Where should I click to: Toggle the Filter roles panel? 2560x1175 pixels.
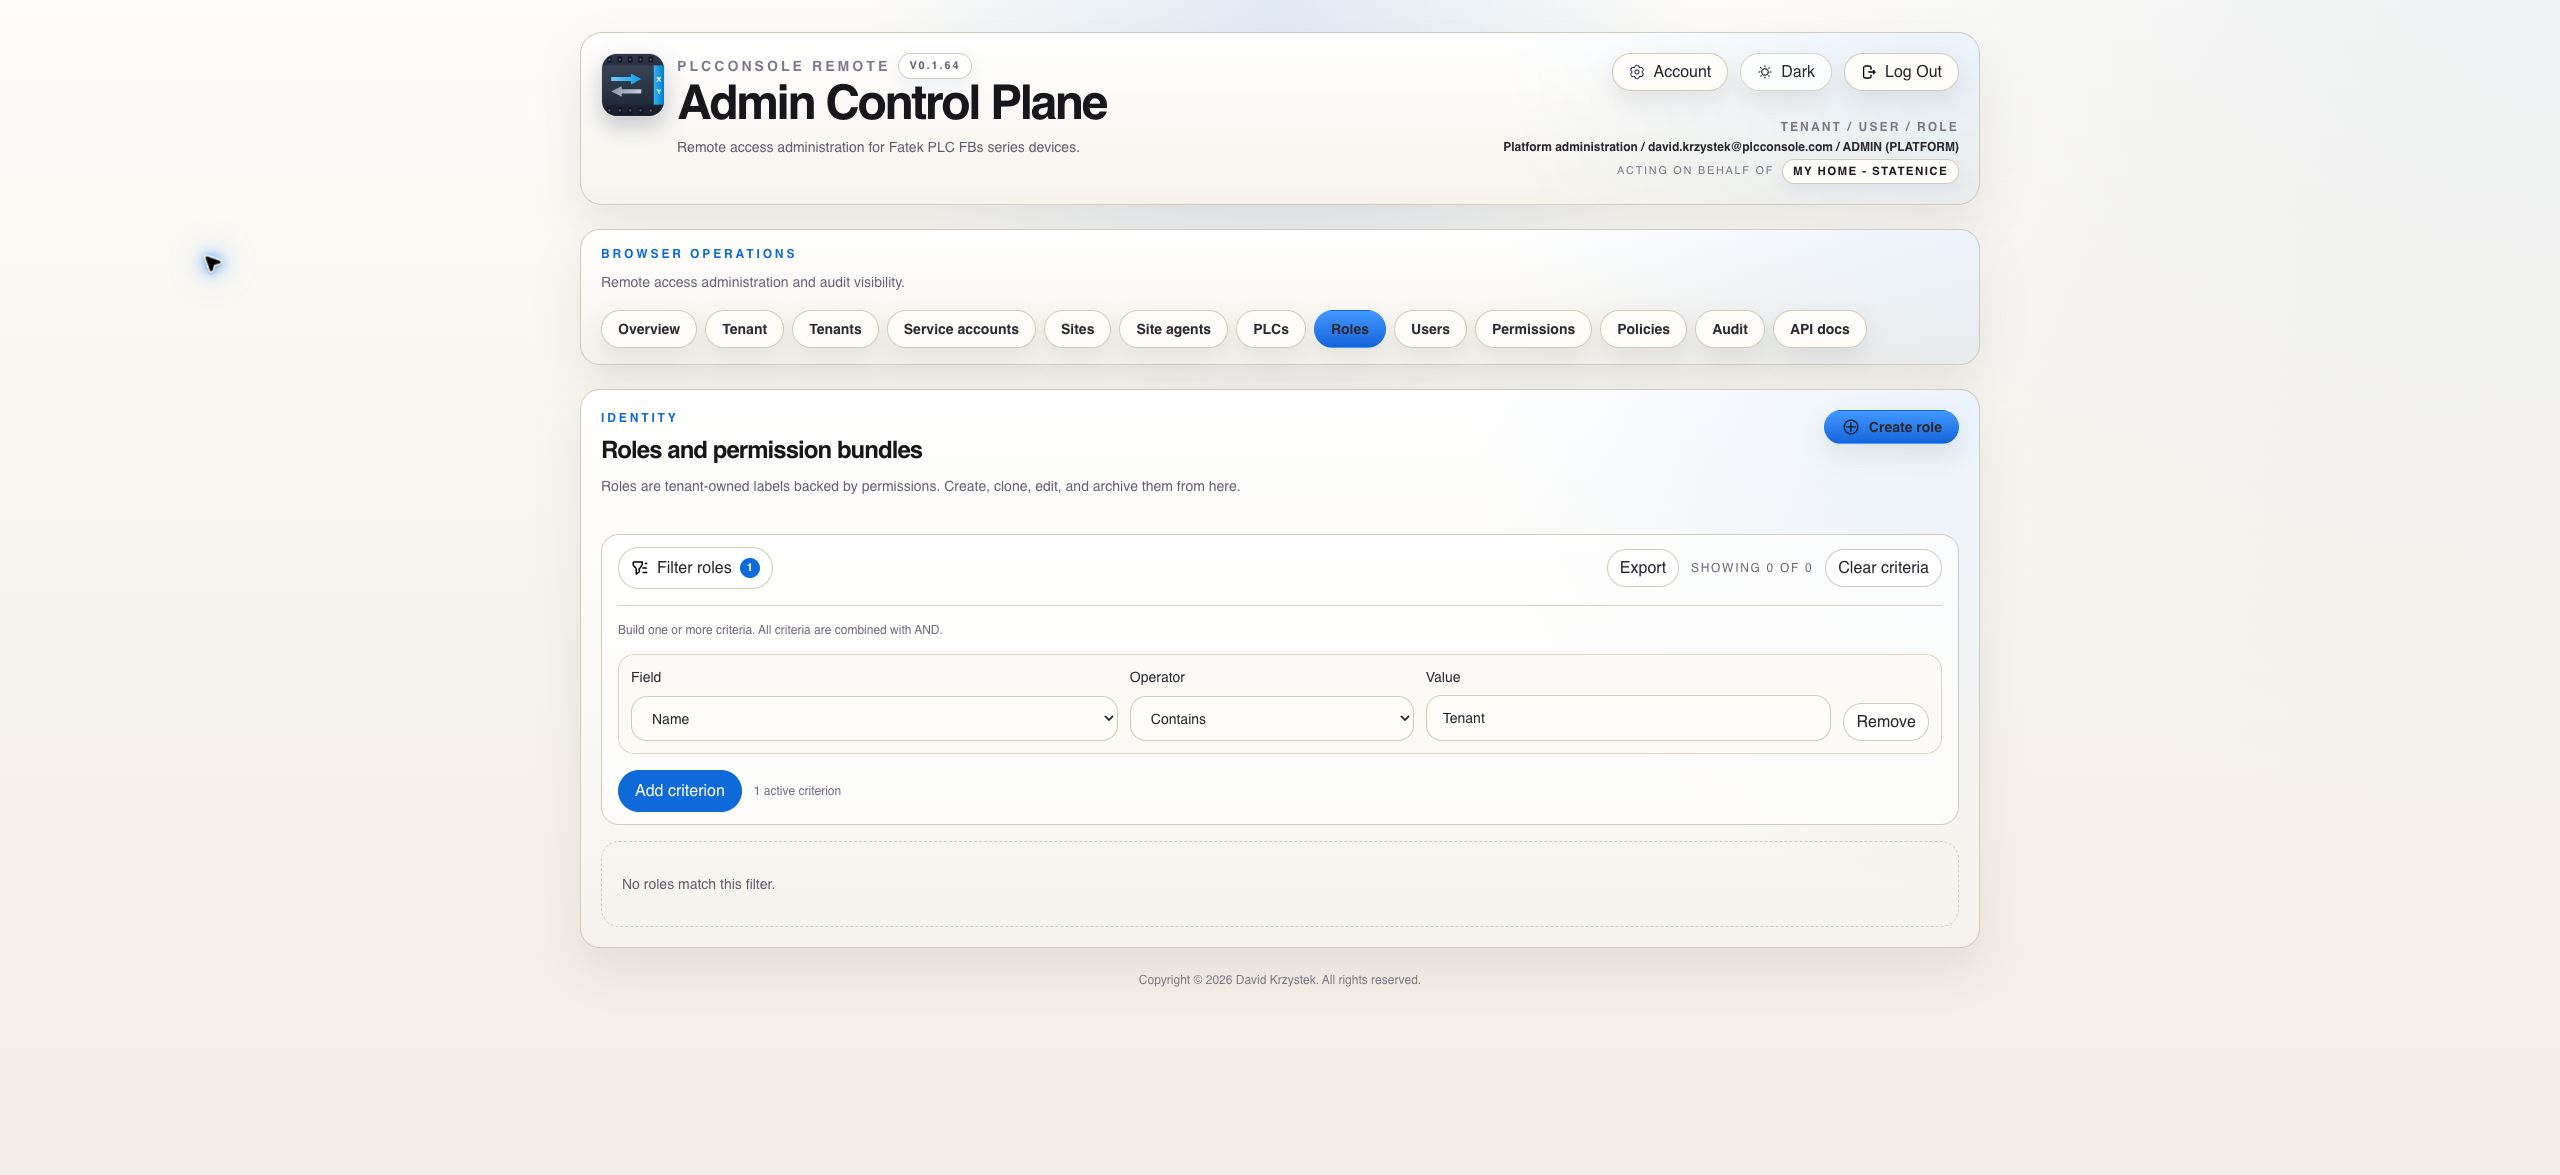tap(695, 568)
